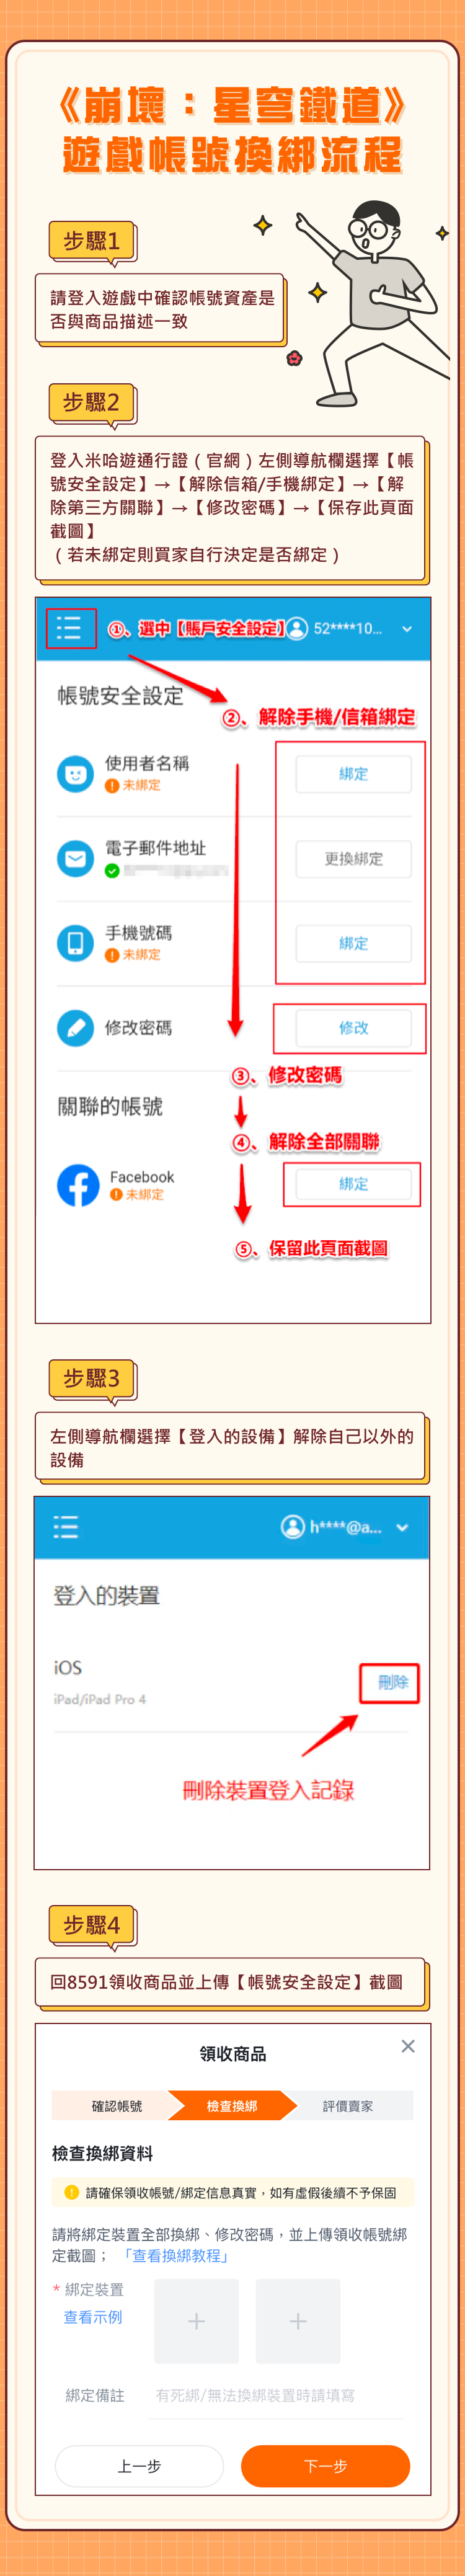Click the user avatar icon beside 52****10
Viewport: 465px width, 2576px height.
pos(297,629)
